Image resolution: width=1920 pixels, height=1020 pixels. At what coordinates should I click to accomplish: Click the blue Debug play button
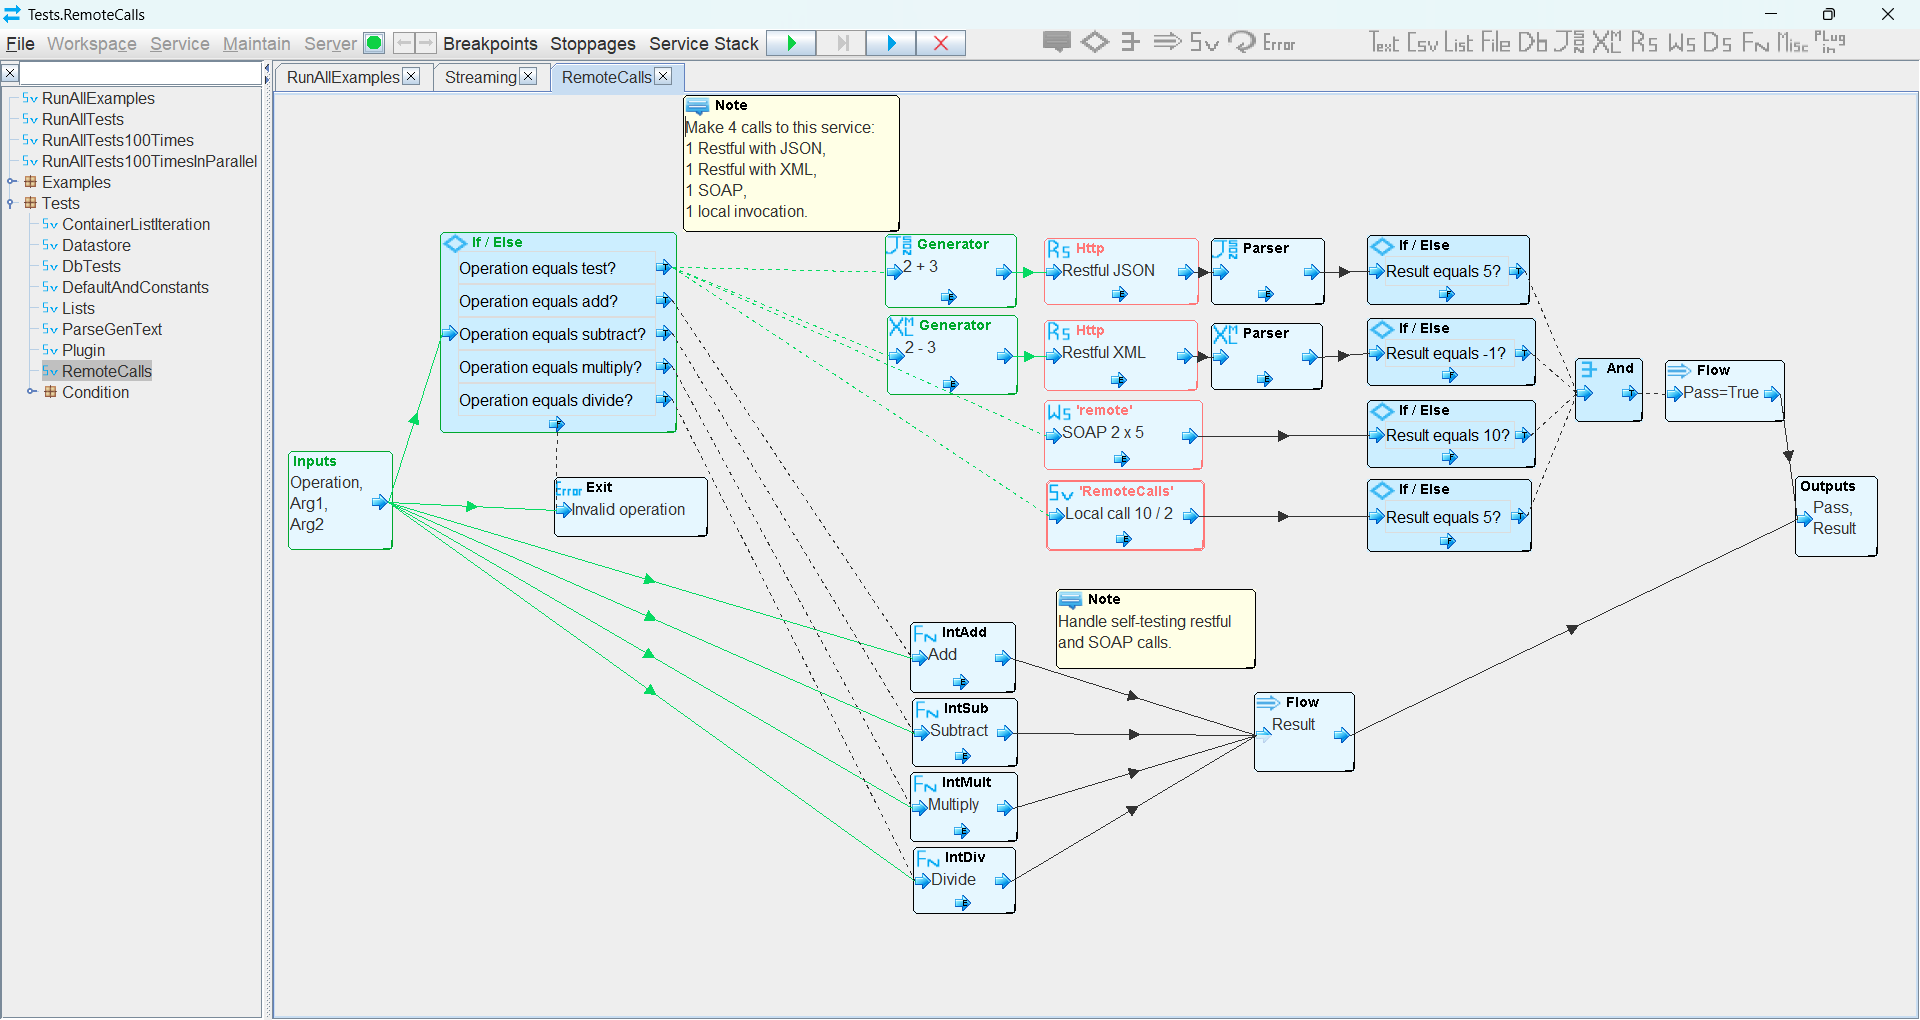(x=891, y=43)
